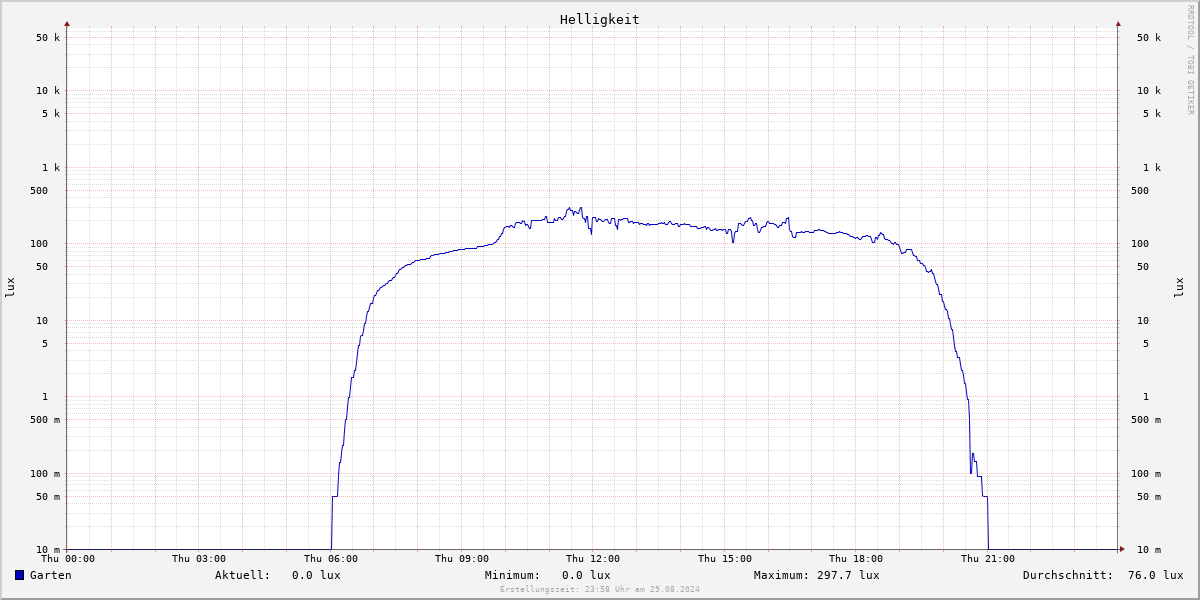Click the Thu 18:00 time axis label
Image resolution: width=1200 pixels, height=600 pixels.
[x=856, y=559]
